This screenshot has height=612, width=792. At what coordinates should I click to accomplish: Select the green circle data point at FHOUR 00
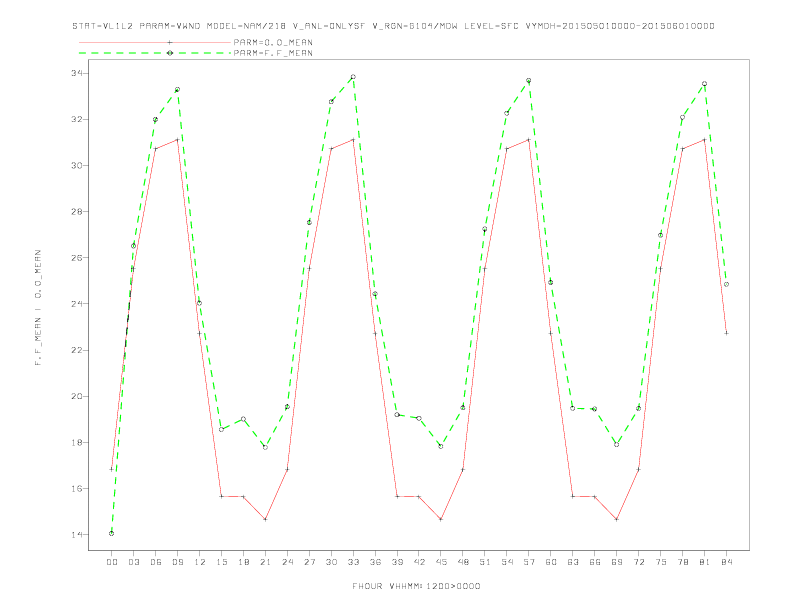(112, 533)
